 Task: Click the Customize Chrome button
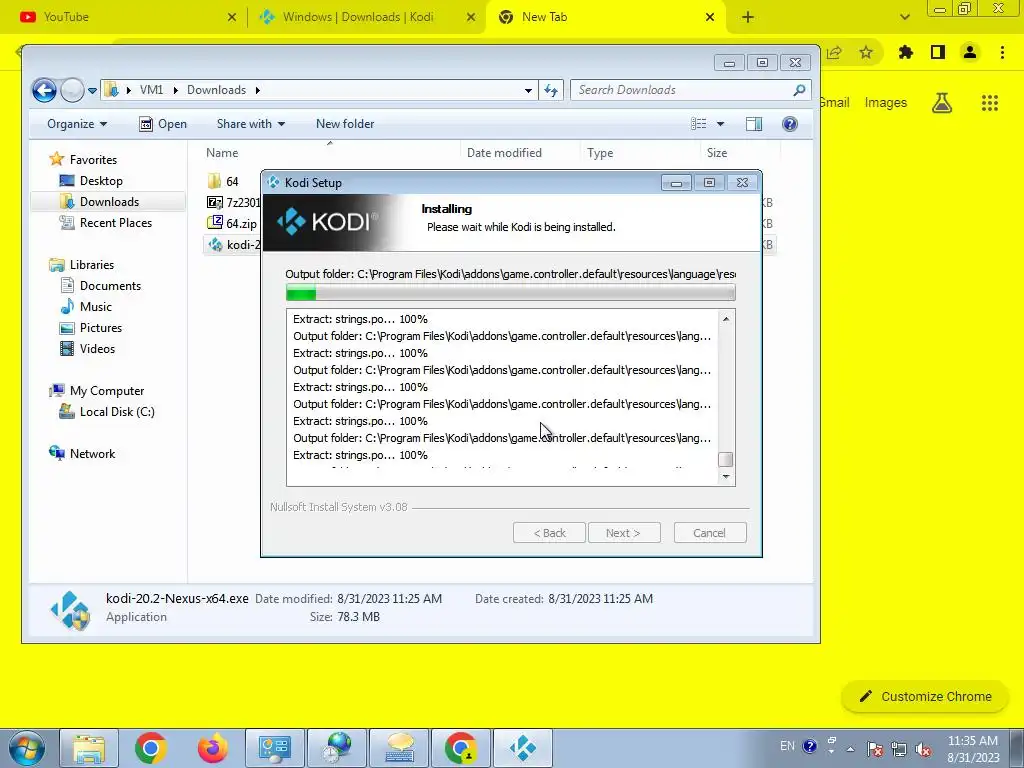click(x=926, y=697)
